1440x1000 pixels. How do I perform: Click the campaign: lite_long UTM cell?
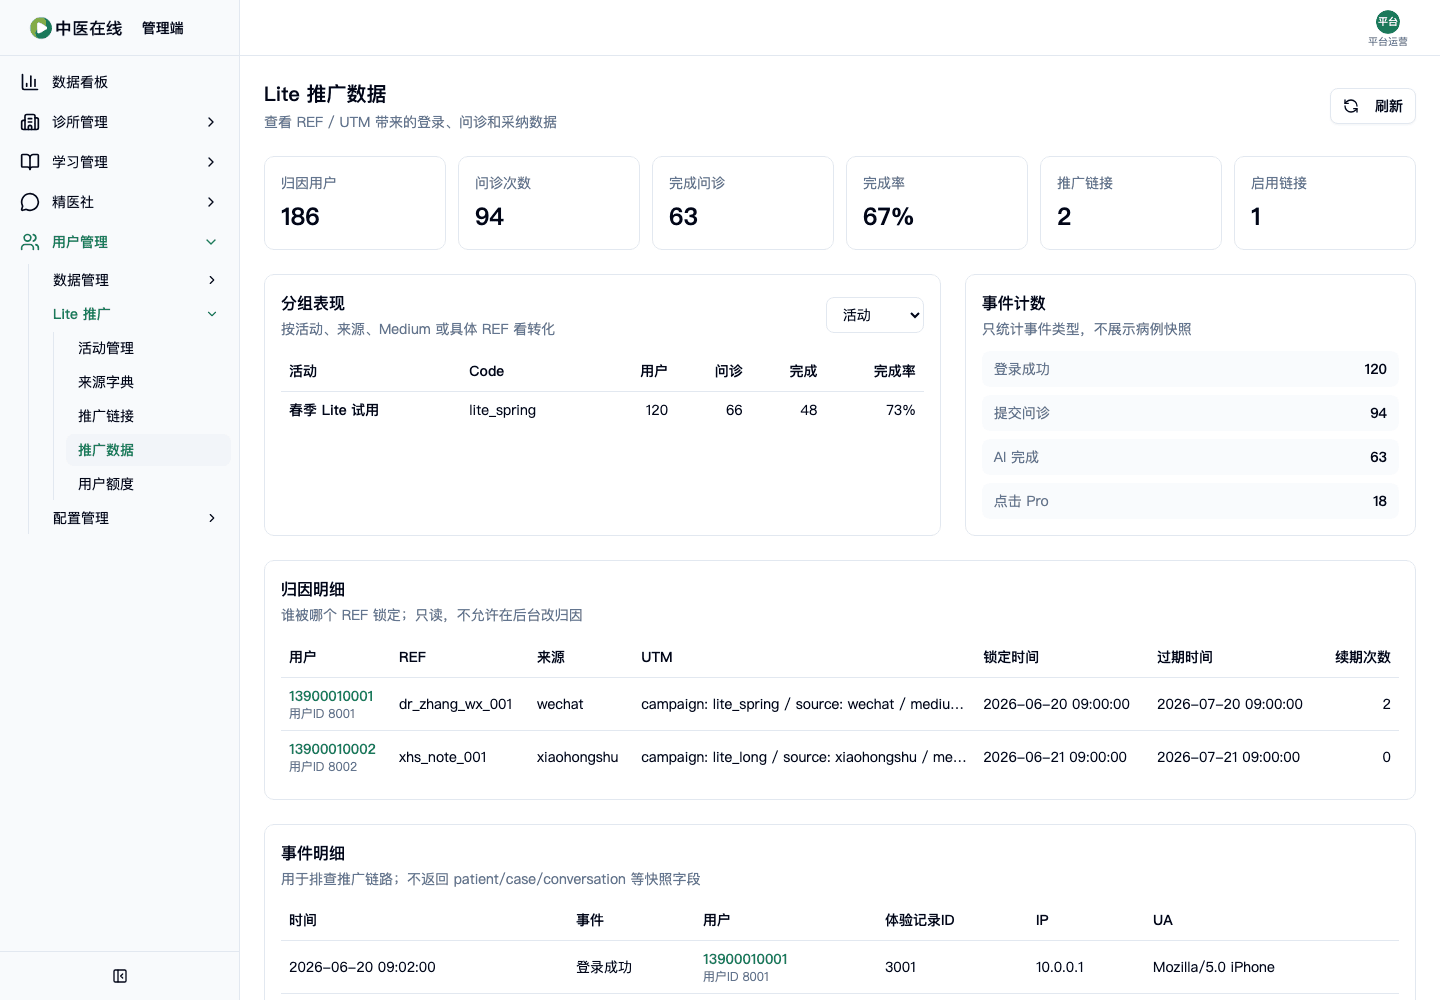click(x=804, y=757)
